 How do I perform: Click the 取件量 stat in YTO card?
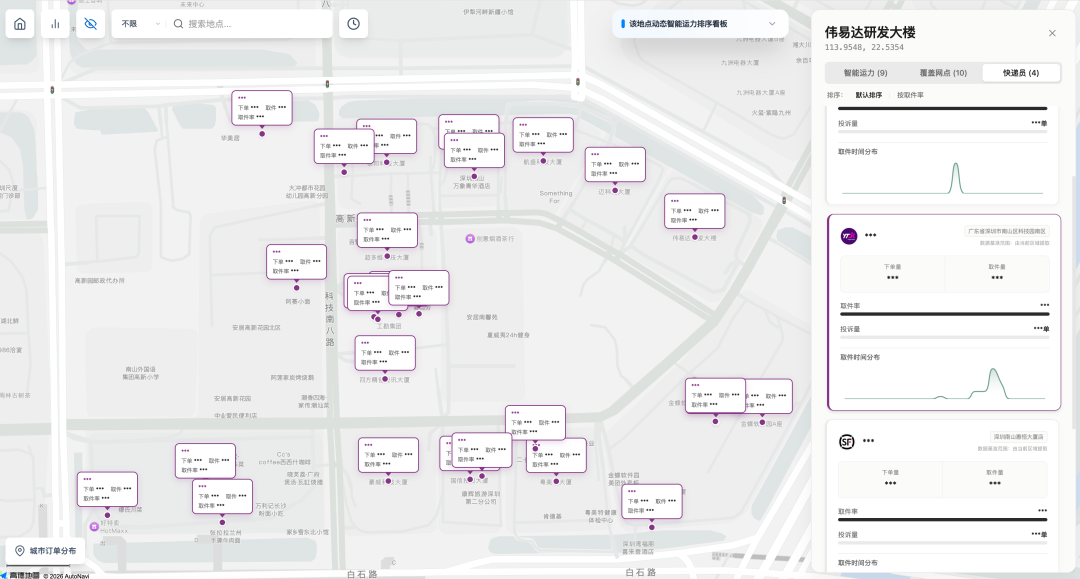coord(997,273)
